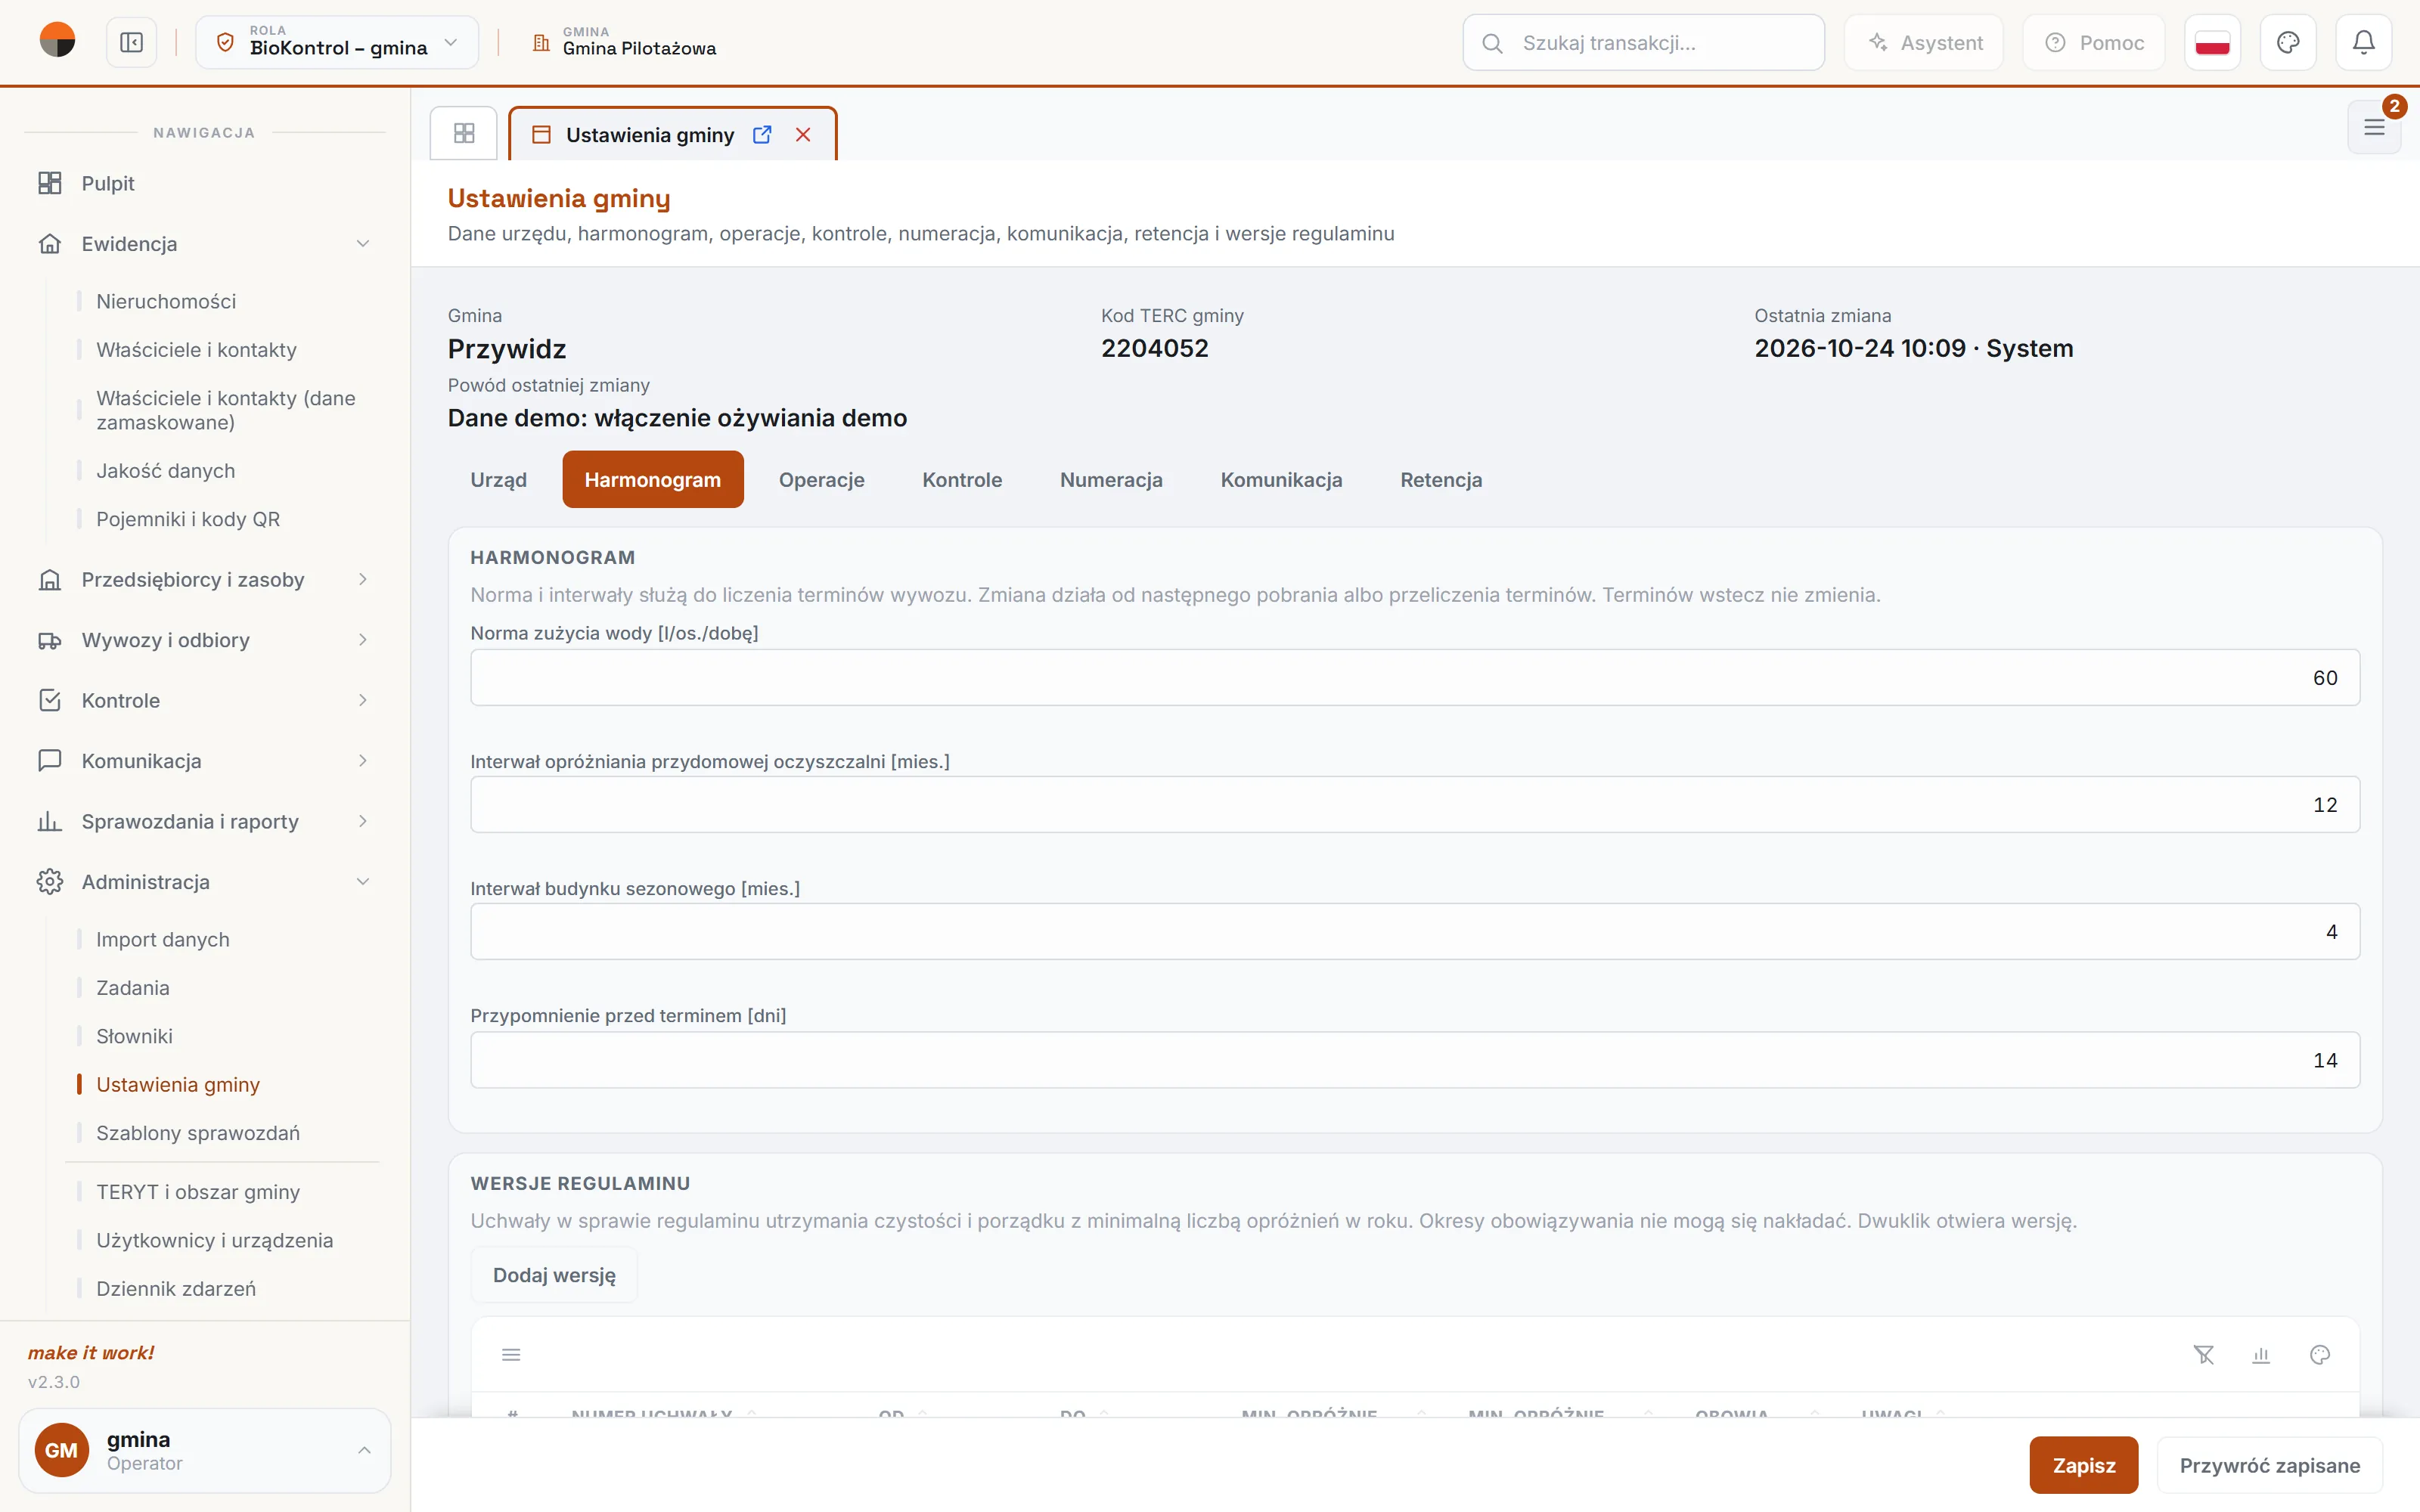Open Ustawienia gminy tab in new window

click(x=762, y=135)
